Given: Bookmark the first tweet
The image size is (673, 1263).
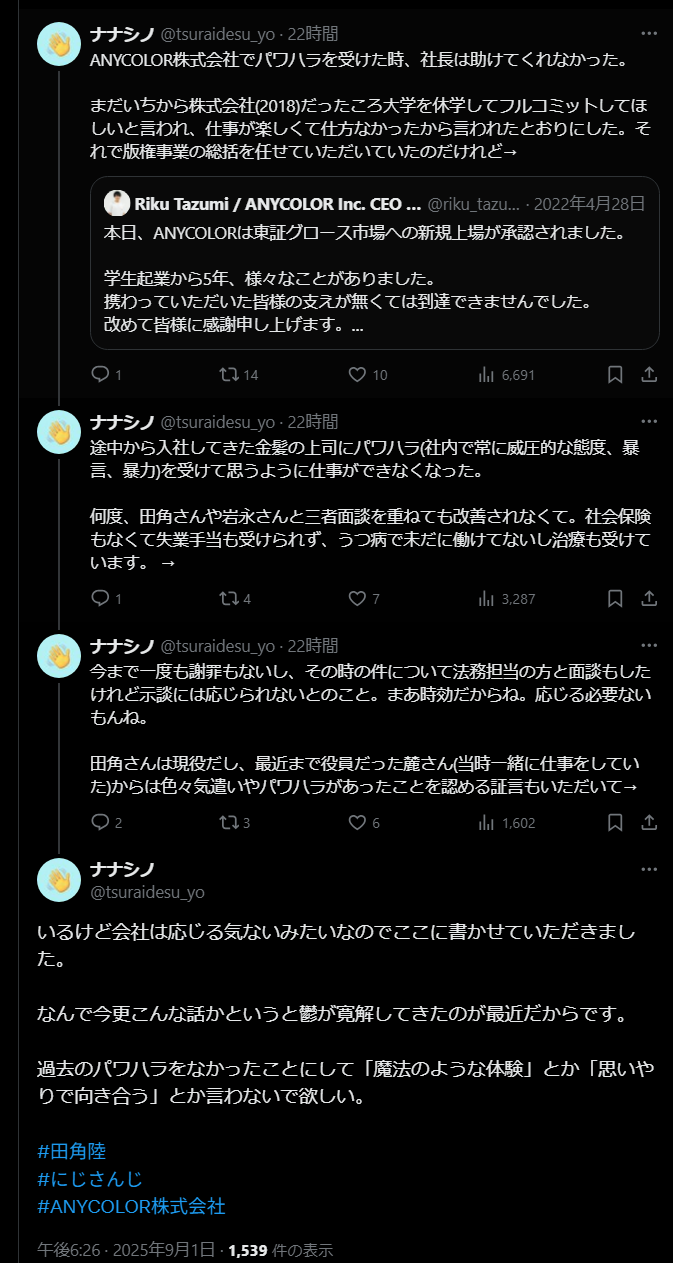Looking at the screenshot, I should [x=616, y=375].
